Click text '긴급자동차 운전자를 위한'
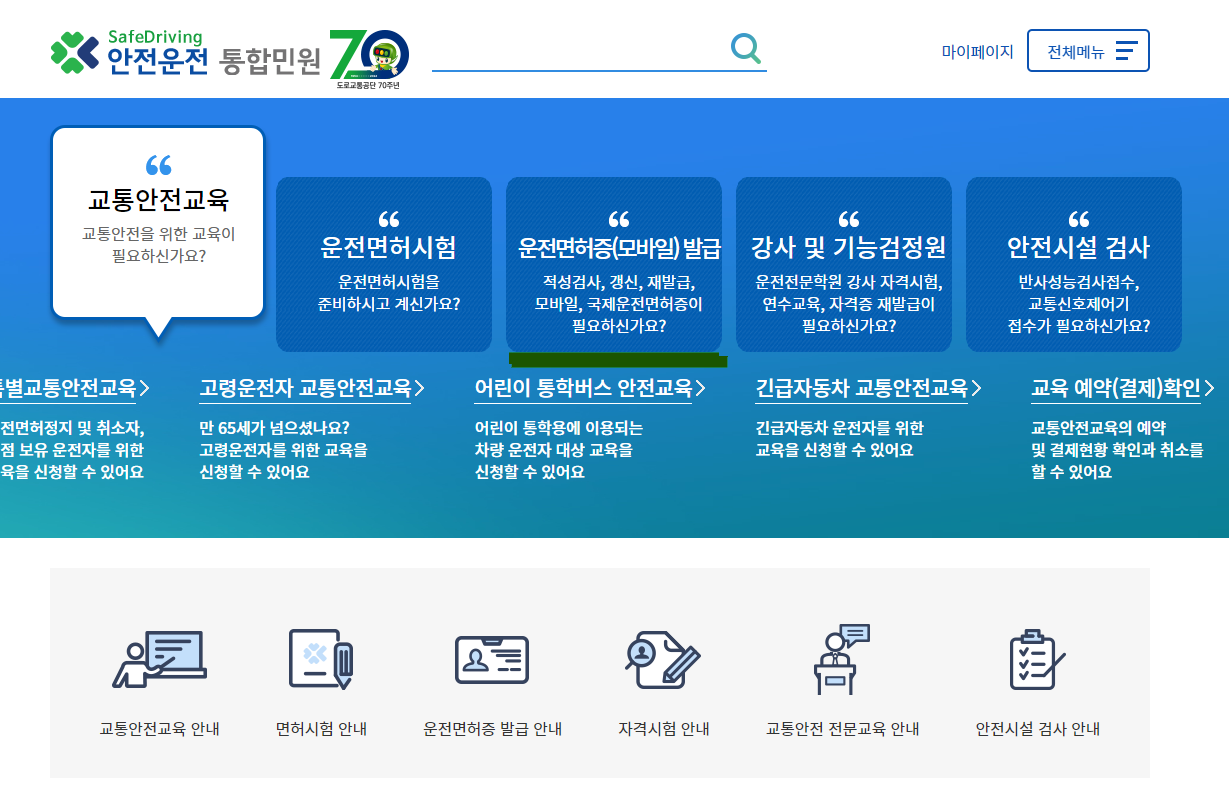The height and width of the screenshot is (806, 1229). click(x=839, y=428)
